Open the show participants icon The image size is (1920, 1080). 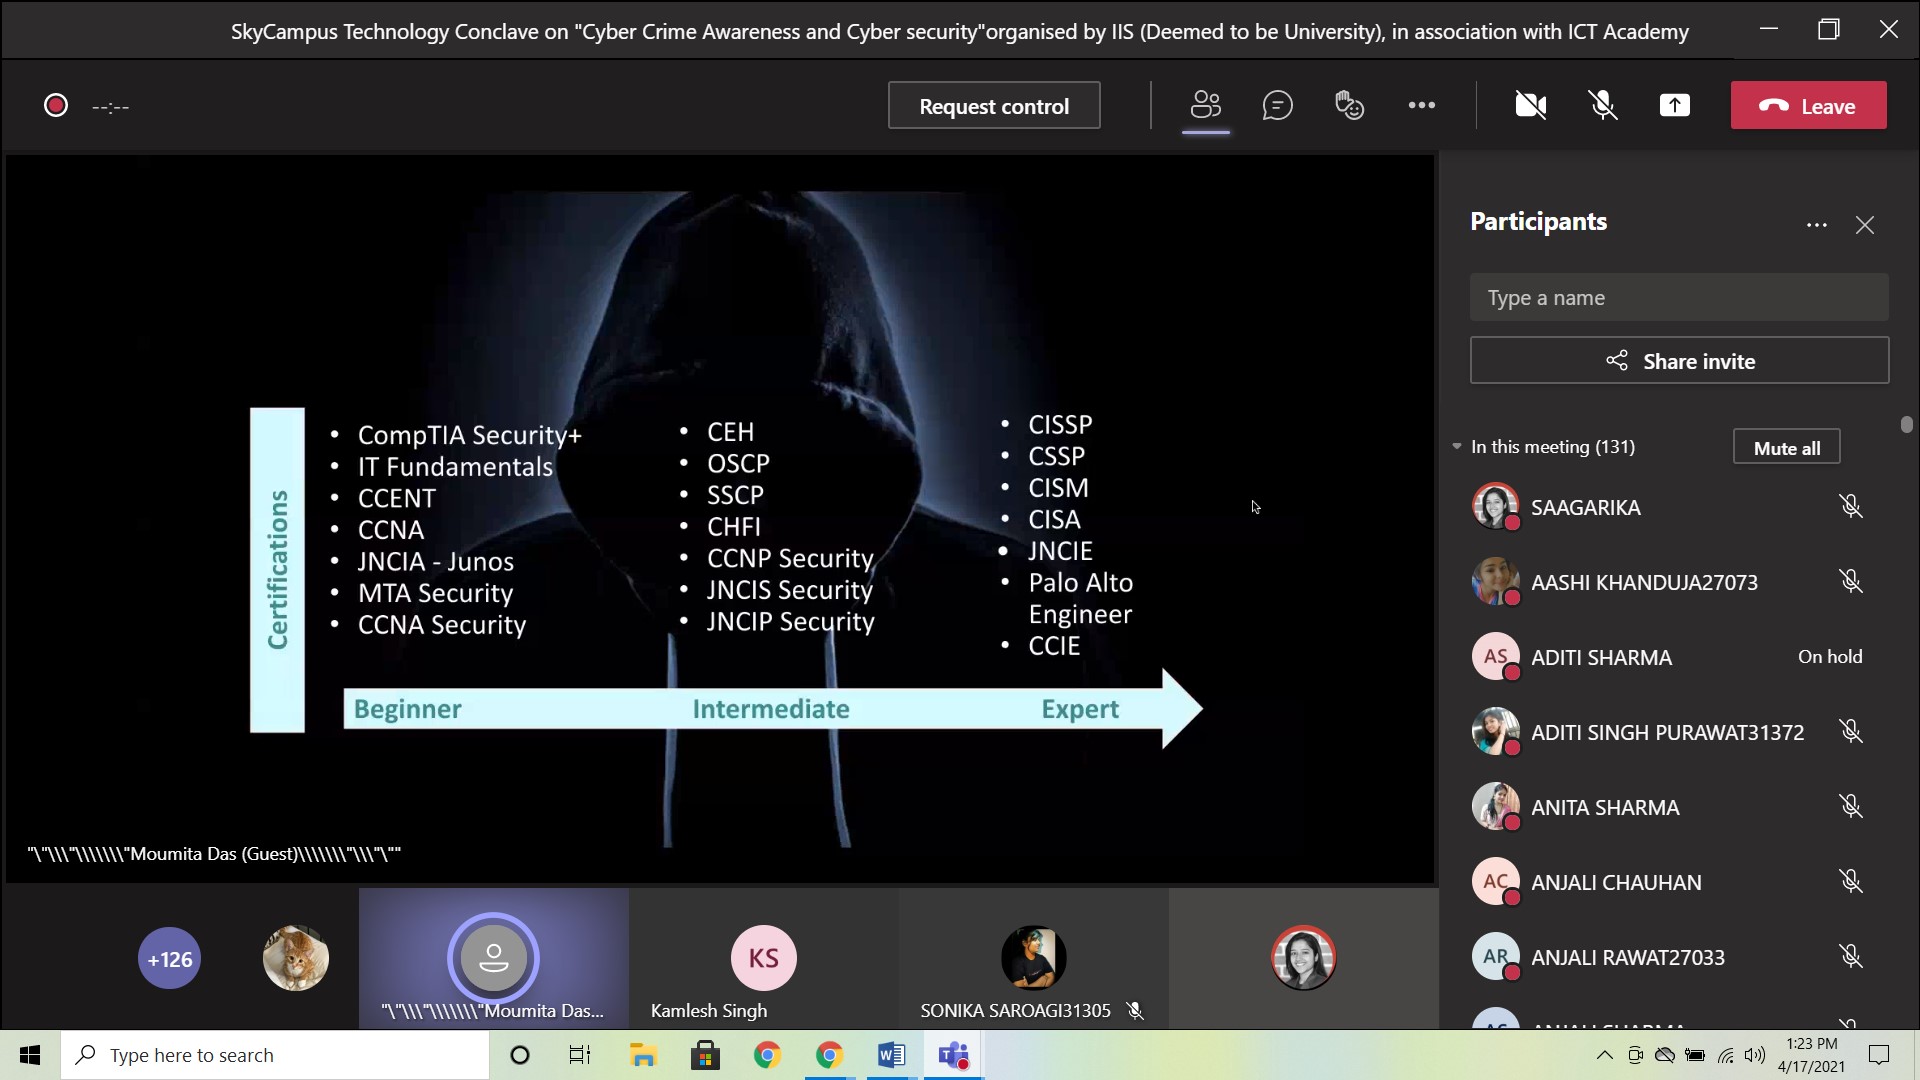(x=1205, y=105)
